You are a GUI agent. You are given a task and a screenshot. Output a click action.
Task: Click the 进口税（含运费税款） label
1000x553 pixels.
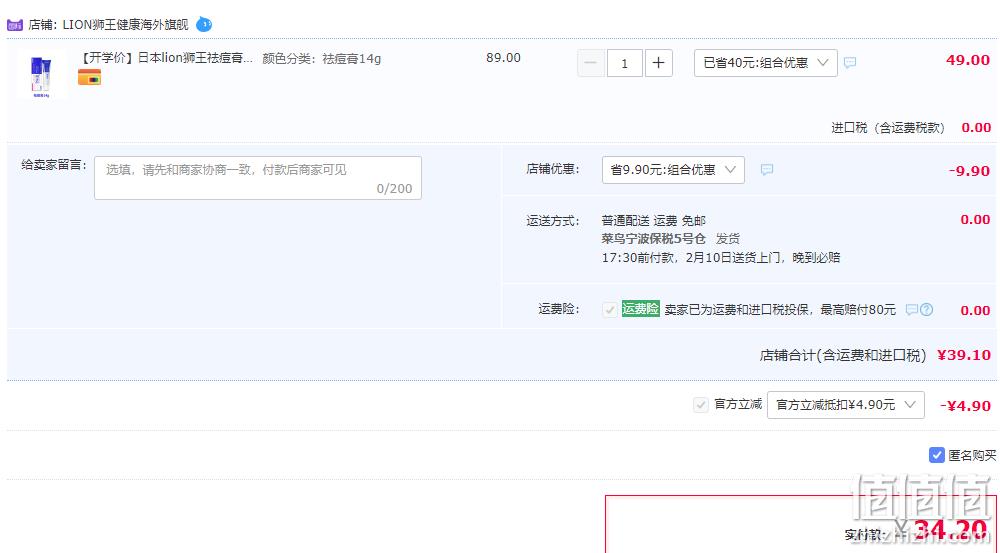[x=888, y=128]
